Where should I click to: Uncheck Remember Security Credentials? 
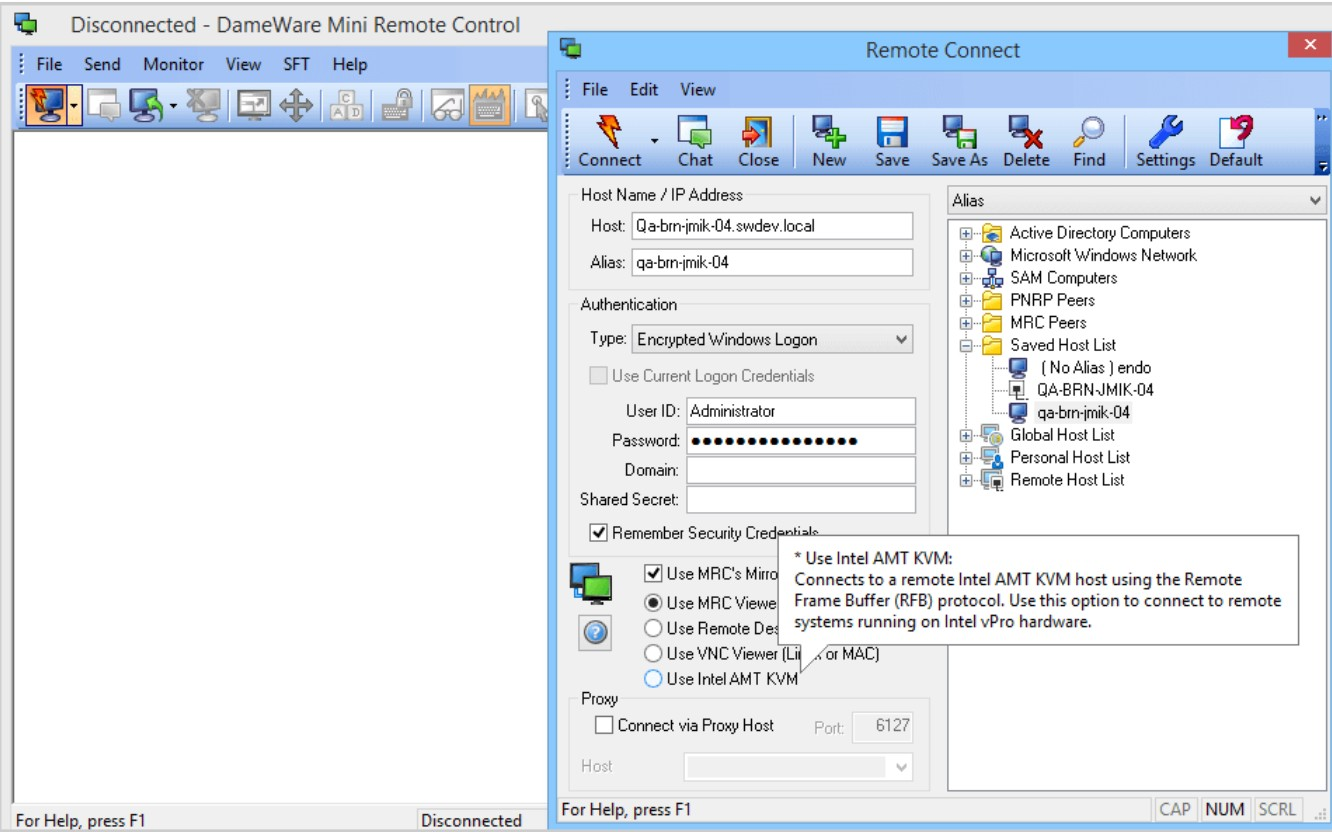pyautogui.click(x=598, y=533)
